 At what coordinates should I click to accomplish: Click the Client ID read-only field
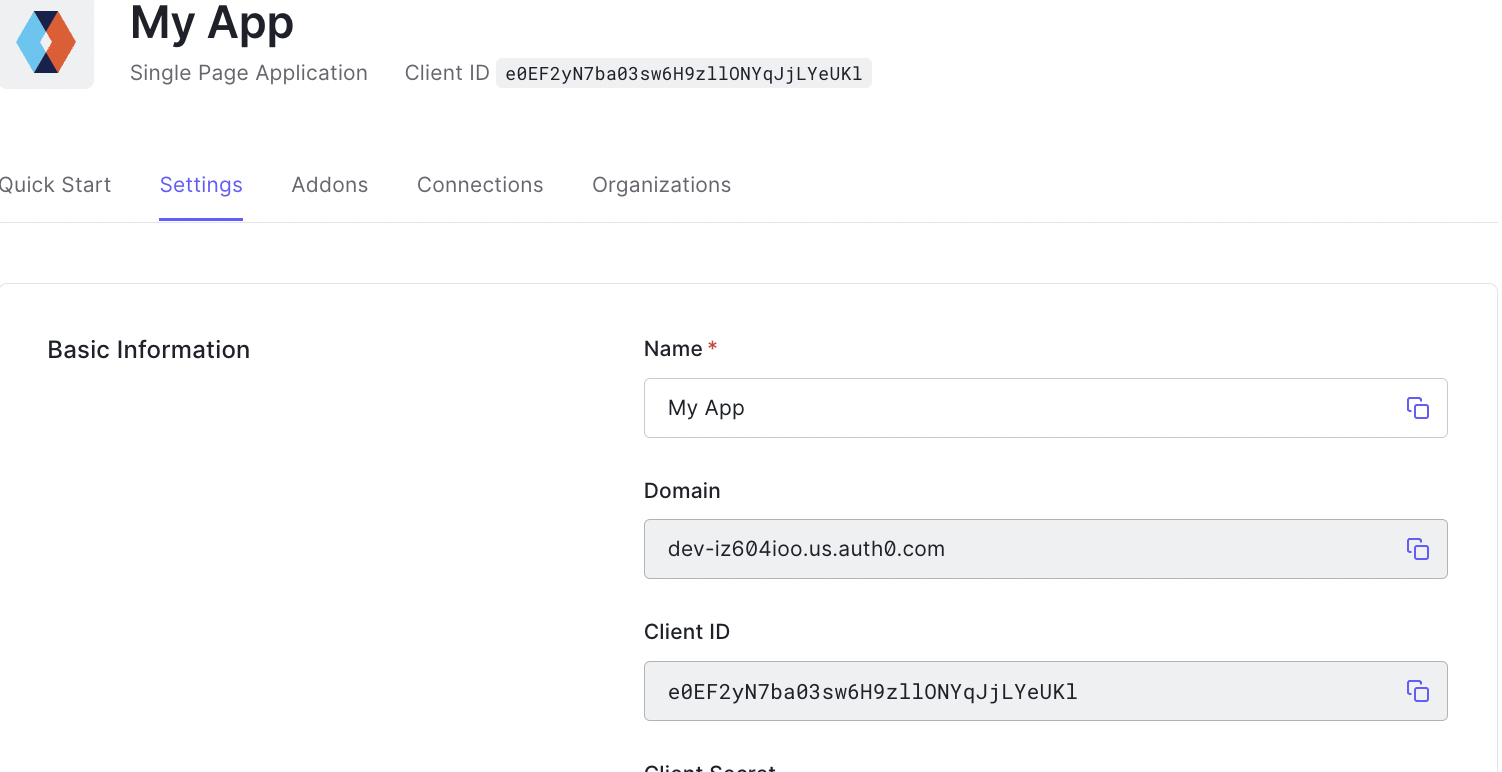coord(1045,691)
